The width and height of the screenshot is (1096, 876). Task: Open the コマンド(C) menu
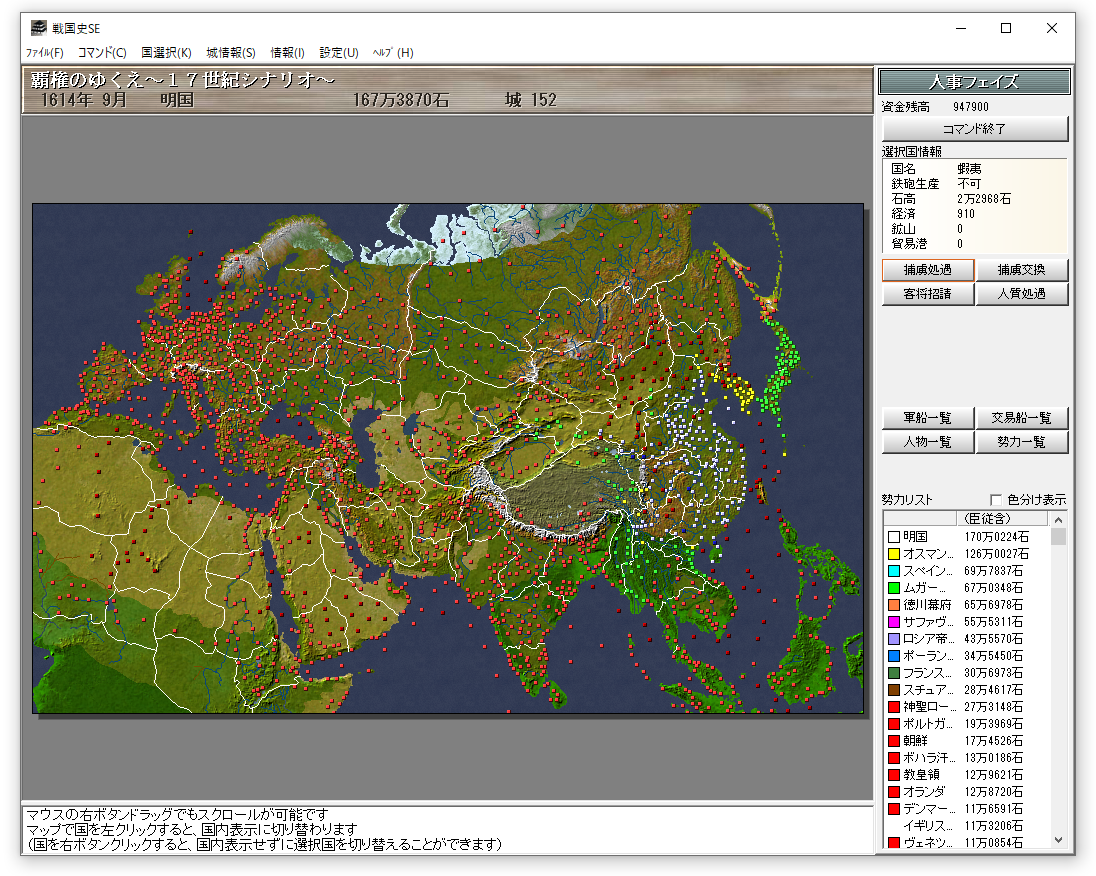(x=102, y=53)
